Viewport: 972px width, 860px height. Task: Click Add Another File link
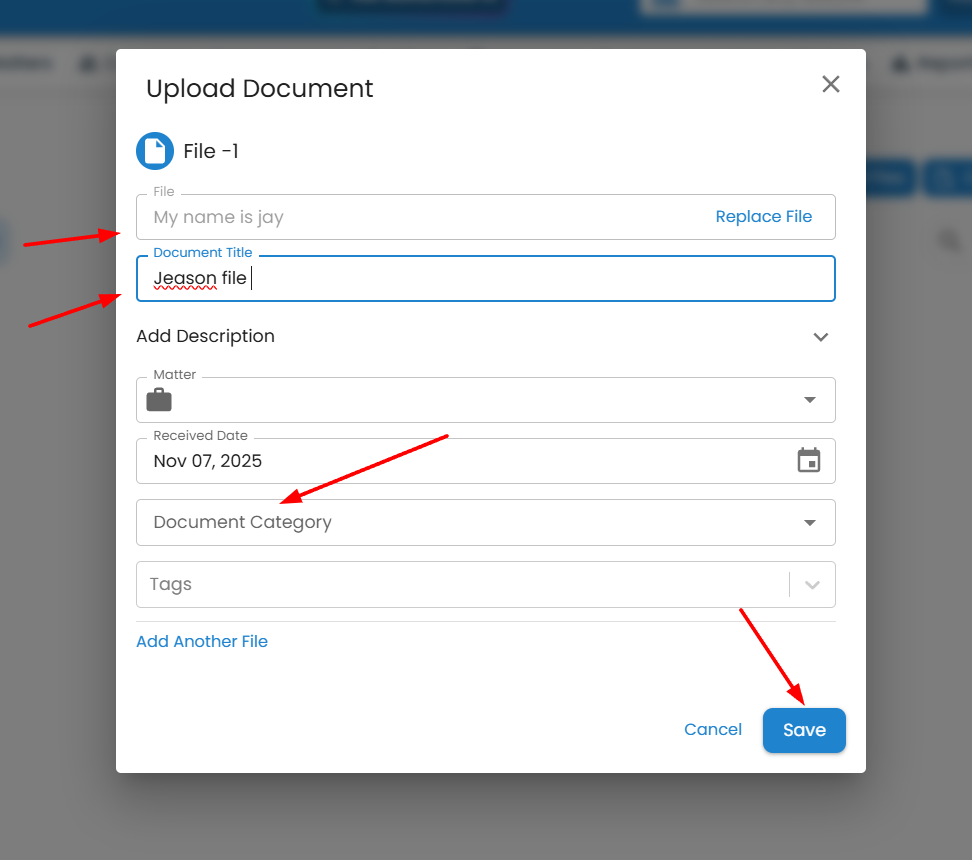(202, 642)
